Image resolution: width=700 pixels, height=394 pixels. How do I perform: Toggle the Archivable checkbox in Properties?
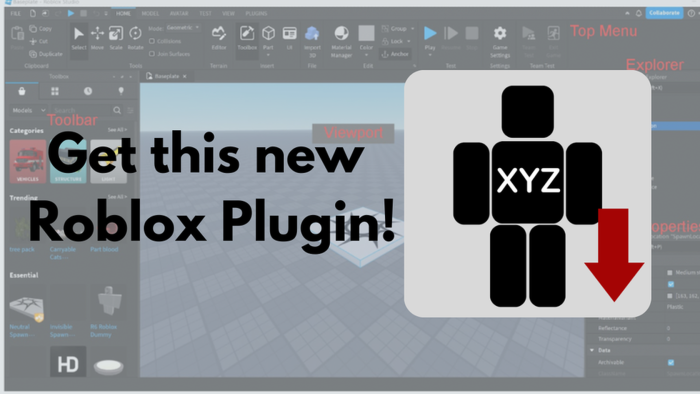click(671, 362)
